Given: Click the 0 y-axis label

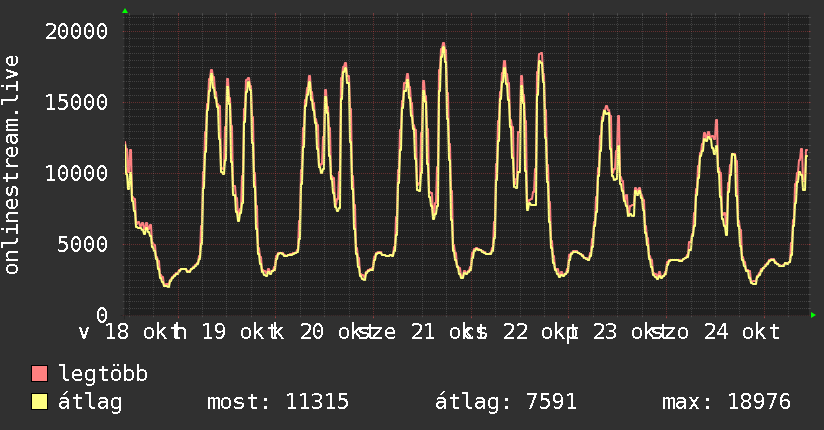Looking at the screenshot, I should (x=102, y=315).
